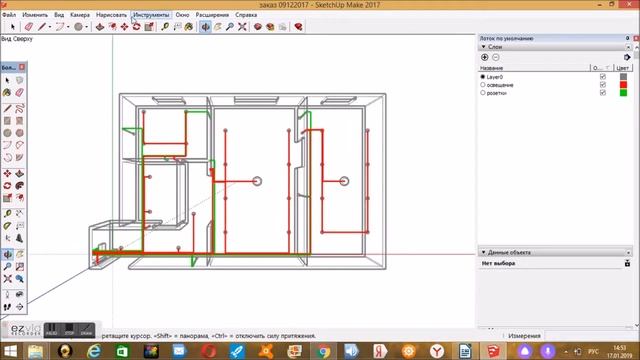The width and height of the screenshot is (640, 360).
Task: Choose Zoom Extents in the top toolbar
Action: 242,27
